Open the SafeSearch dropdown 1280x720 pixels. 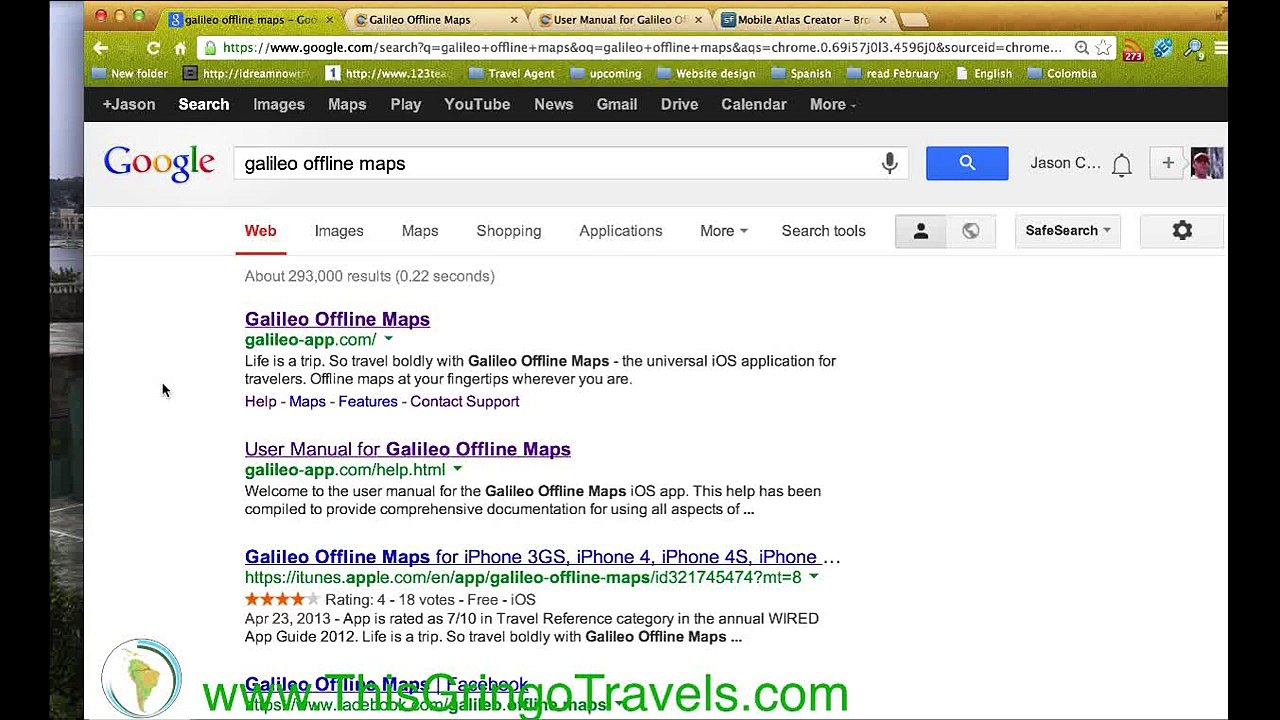(x=1067, y=231)
